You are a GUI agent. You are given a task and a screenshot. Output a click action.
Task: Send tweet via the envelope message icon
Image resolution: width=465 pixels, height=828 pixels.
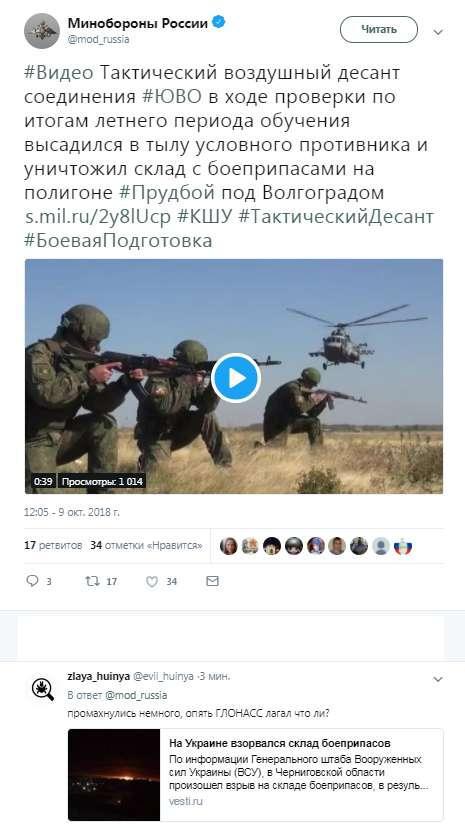(212, 581)
